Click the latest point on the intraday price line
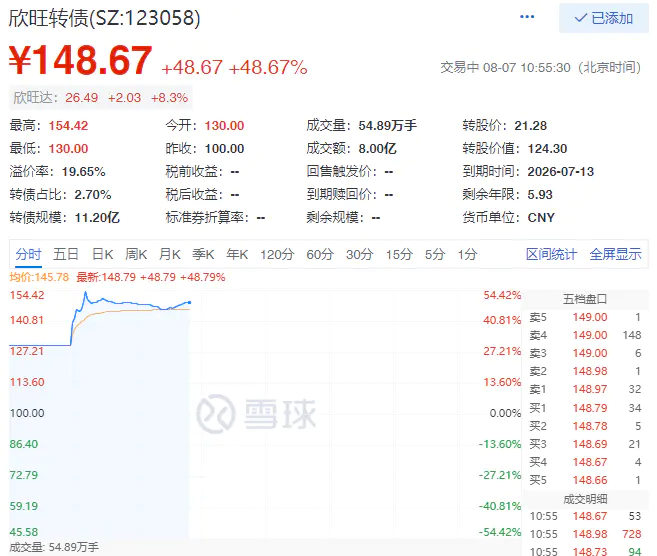 pos(189,302)
